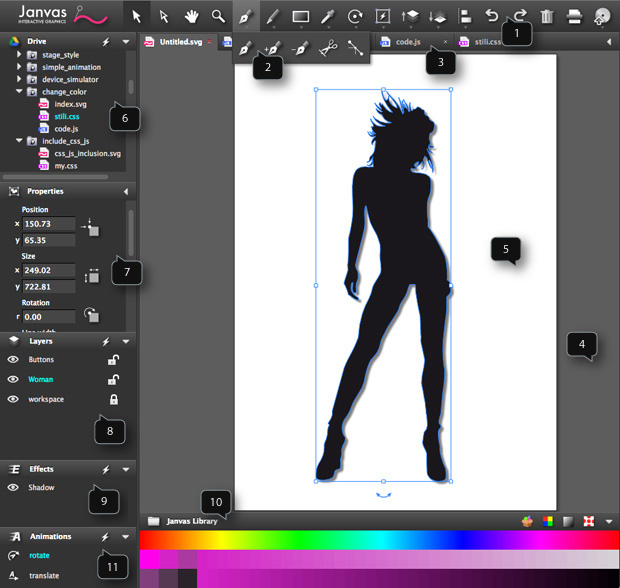Click the Undo arrow
The image size is (620, 588).
pyautogui.click(x=491, y=15)
